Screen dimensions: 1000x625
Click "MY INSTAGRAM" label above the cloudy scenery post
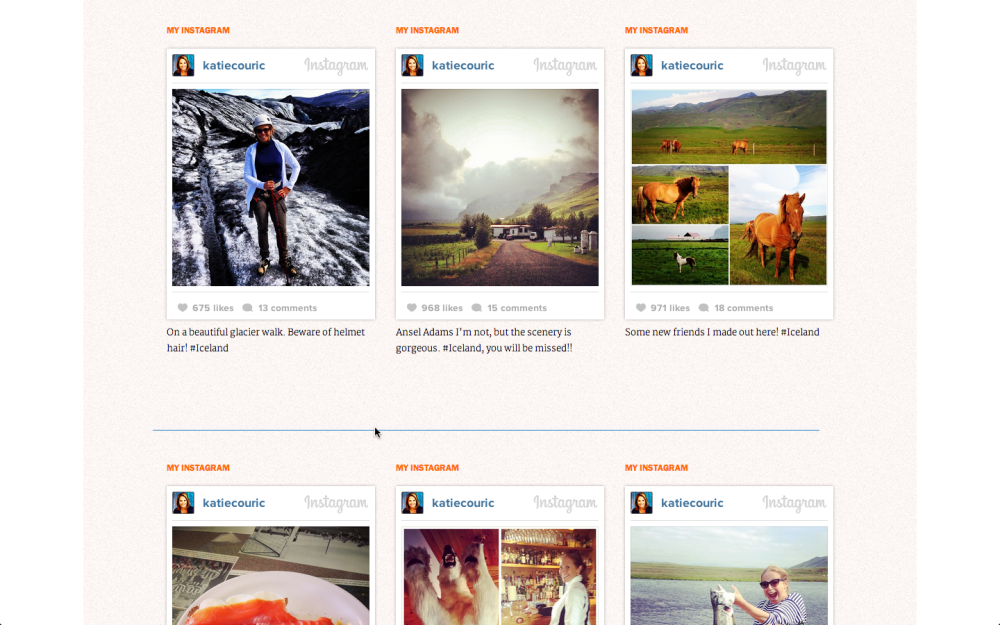[427, 30]
